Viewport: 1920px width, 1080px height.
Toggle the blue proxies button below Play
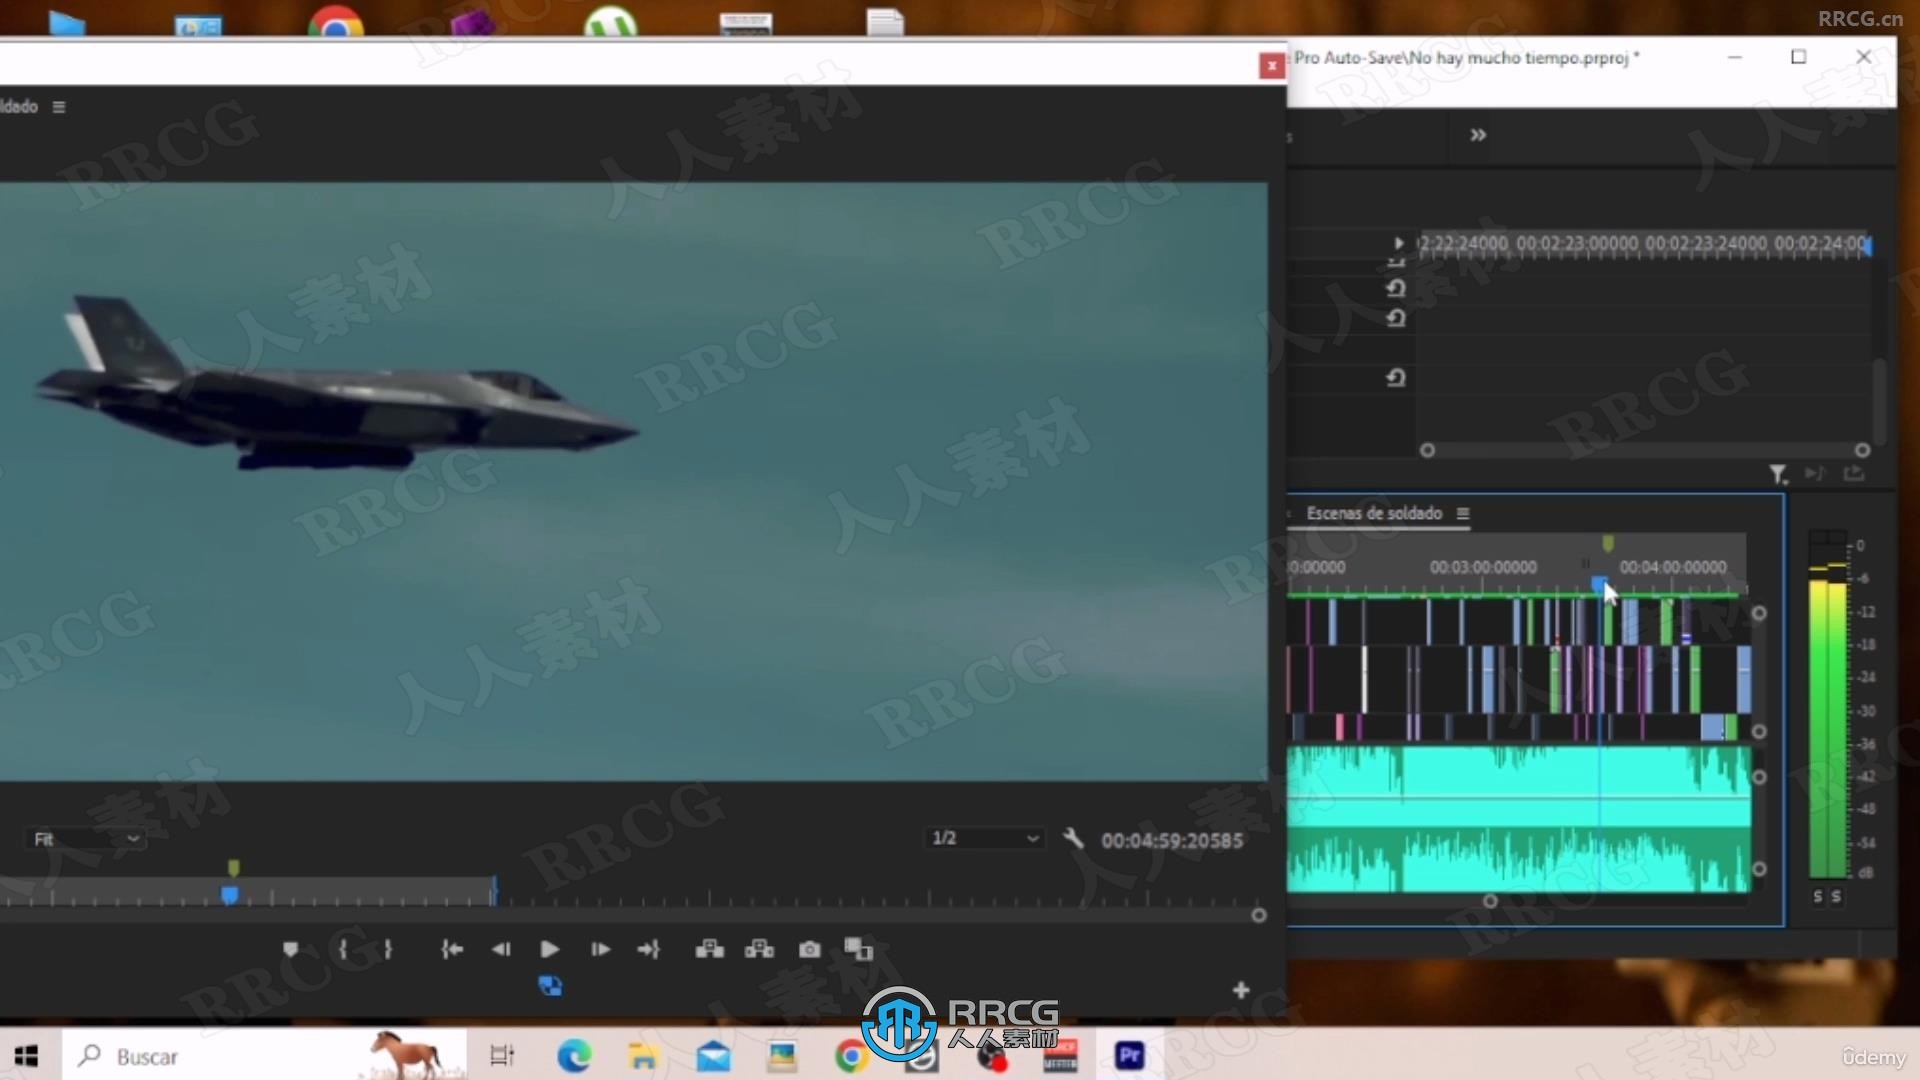coord(550,986)
